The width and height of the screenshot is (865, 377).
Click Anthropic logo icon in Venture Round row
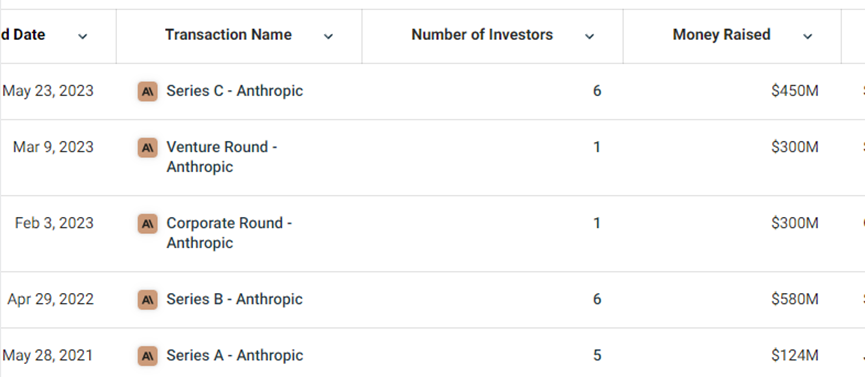pos(147,147)
